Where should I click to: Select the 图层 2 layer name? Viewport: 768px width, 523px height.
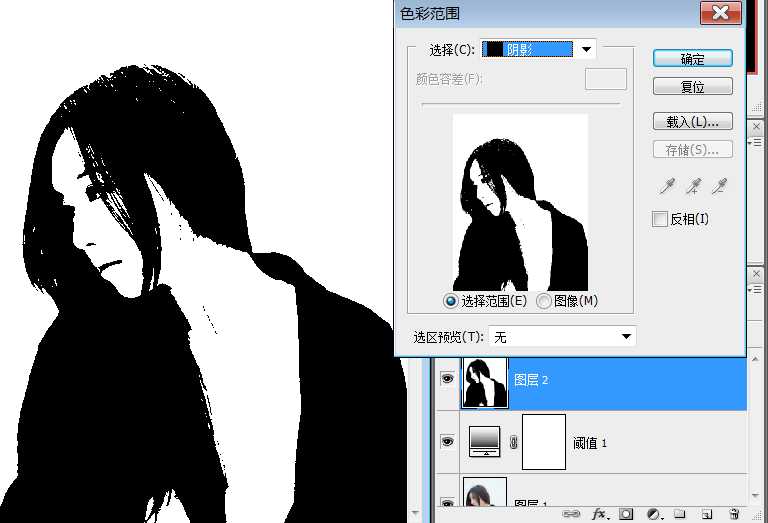coord(531,380)
